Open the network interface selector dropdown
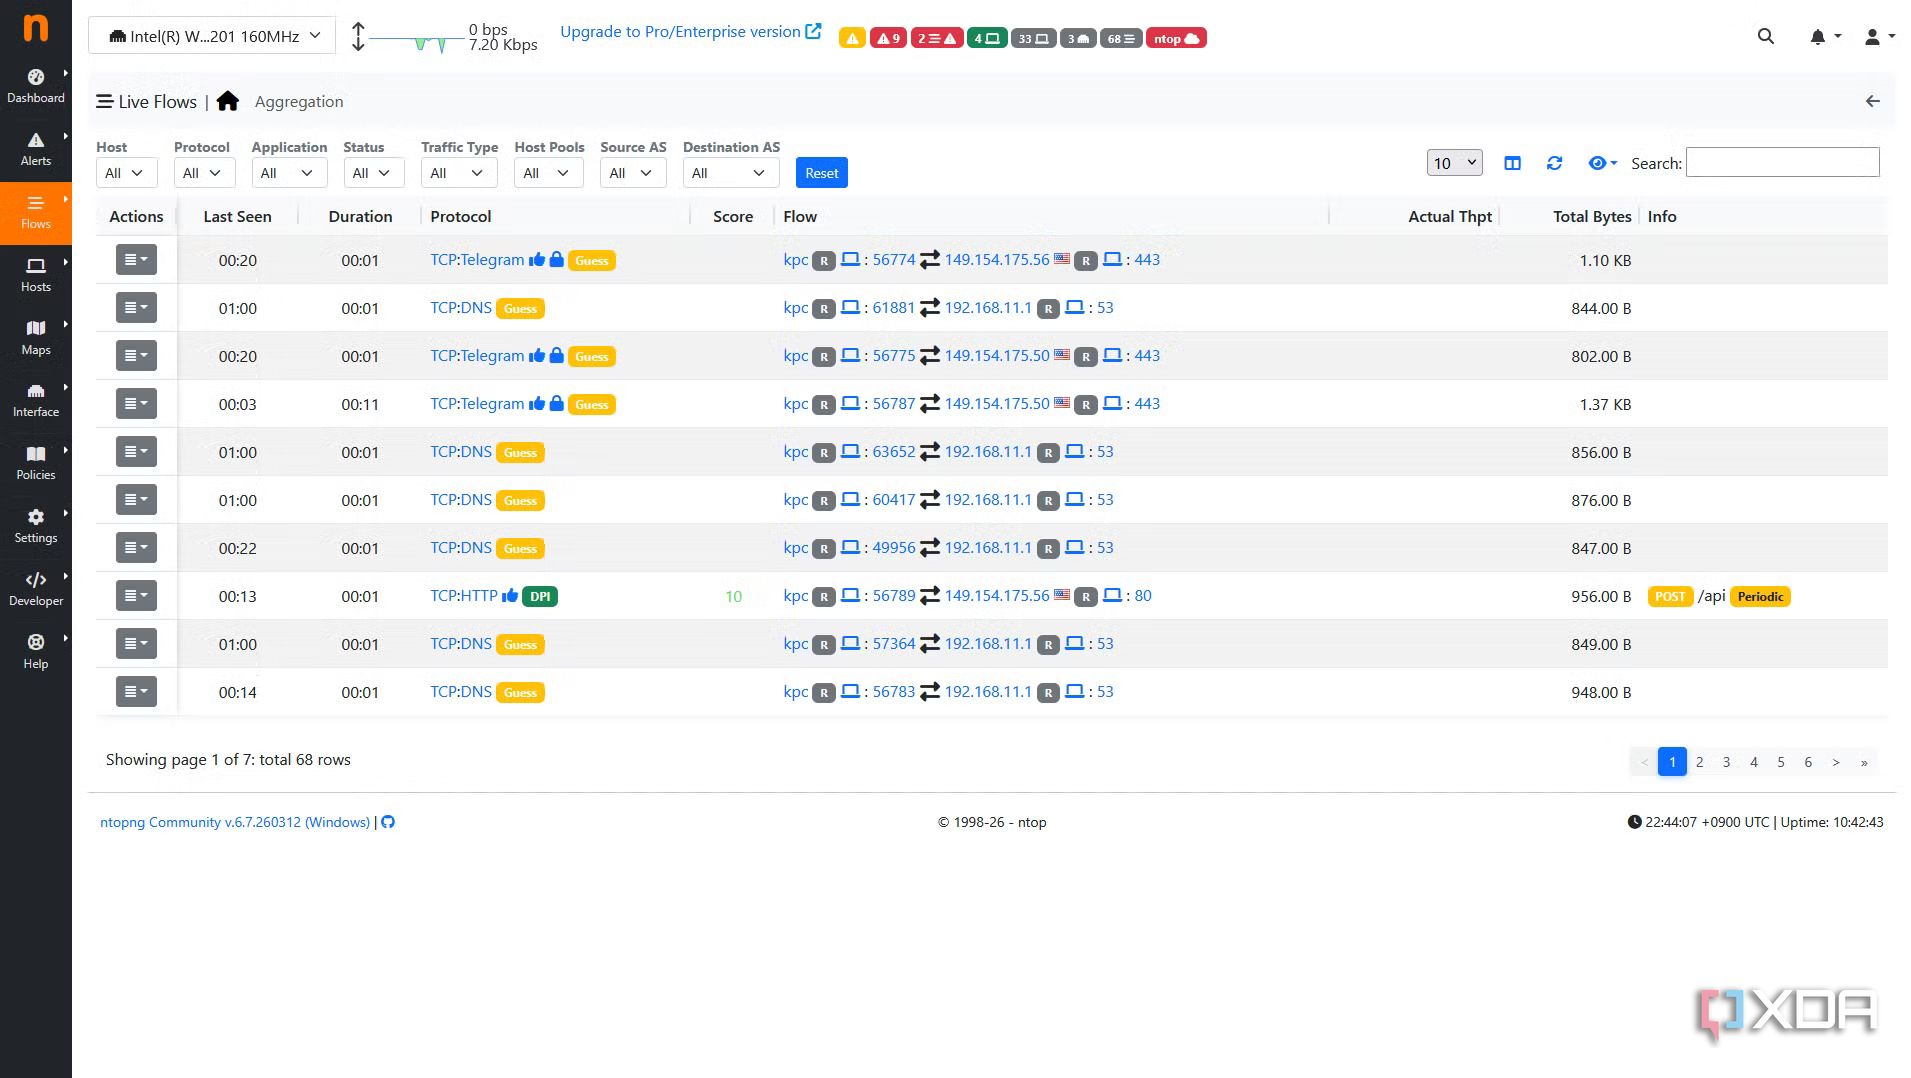 212,36
